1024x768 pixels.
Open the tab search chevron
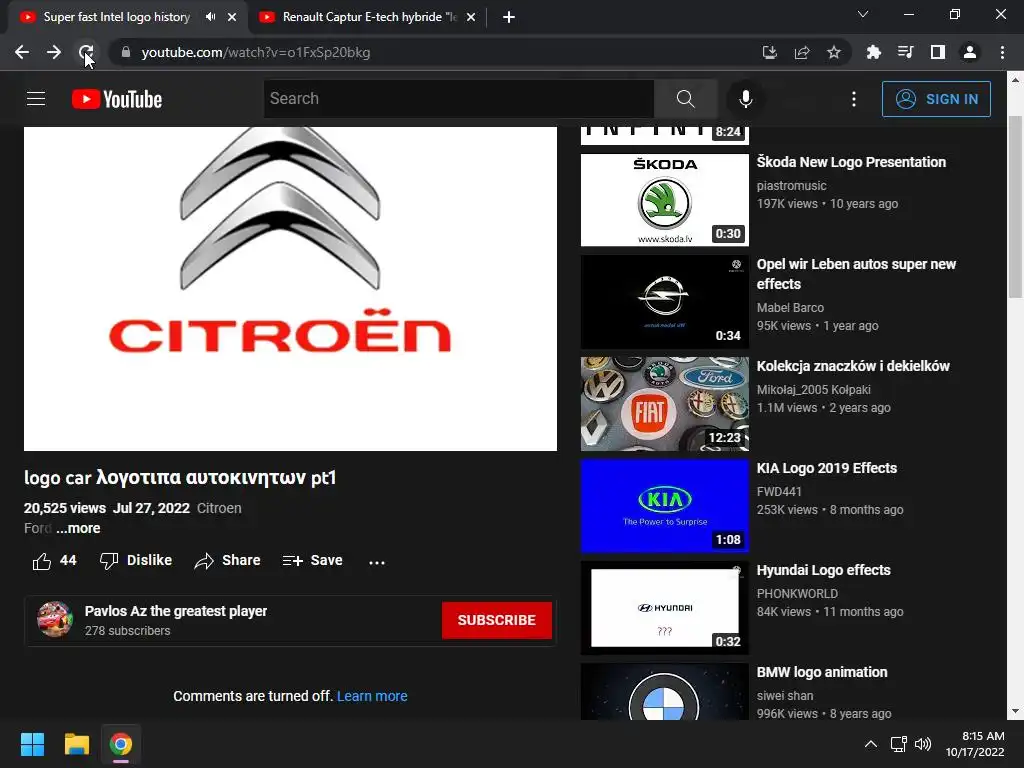[x=863, y=14]
